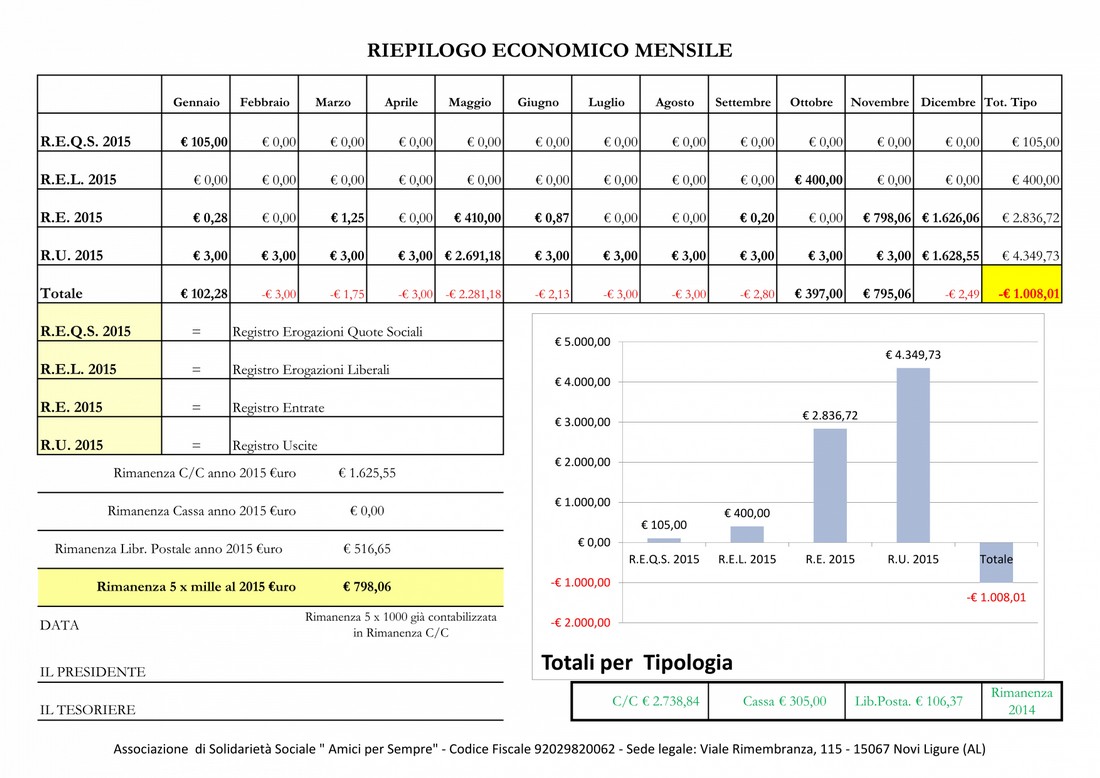Click the Cassa € 305,00 green cell
1100x778 pixels.
776,701
